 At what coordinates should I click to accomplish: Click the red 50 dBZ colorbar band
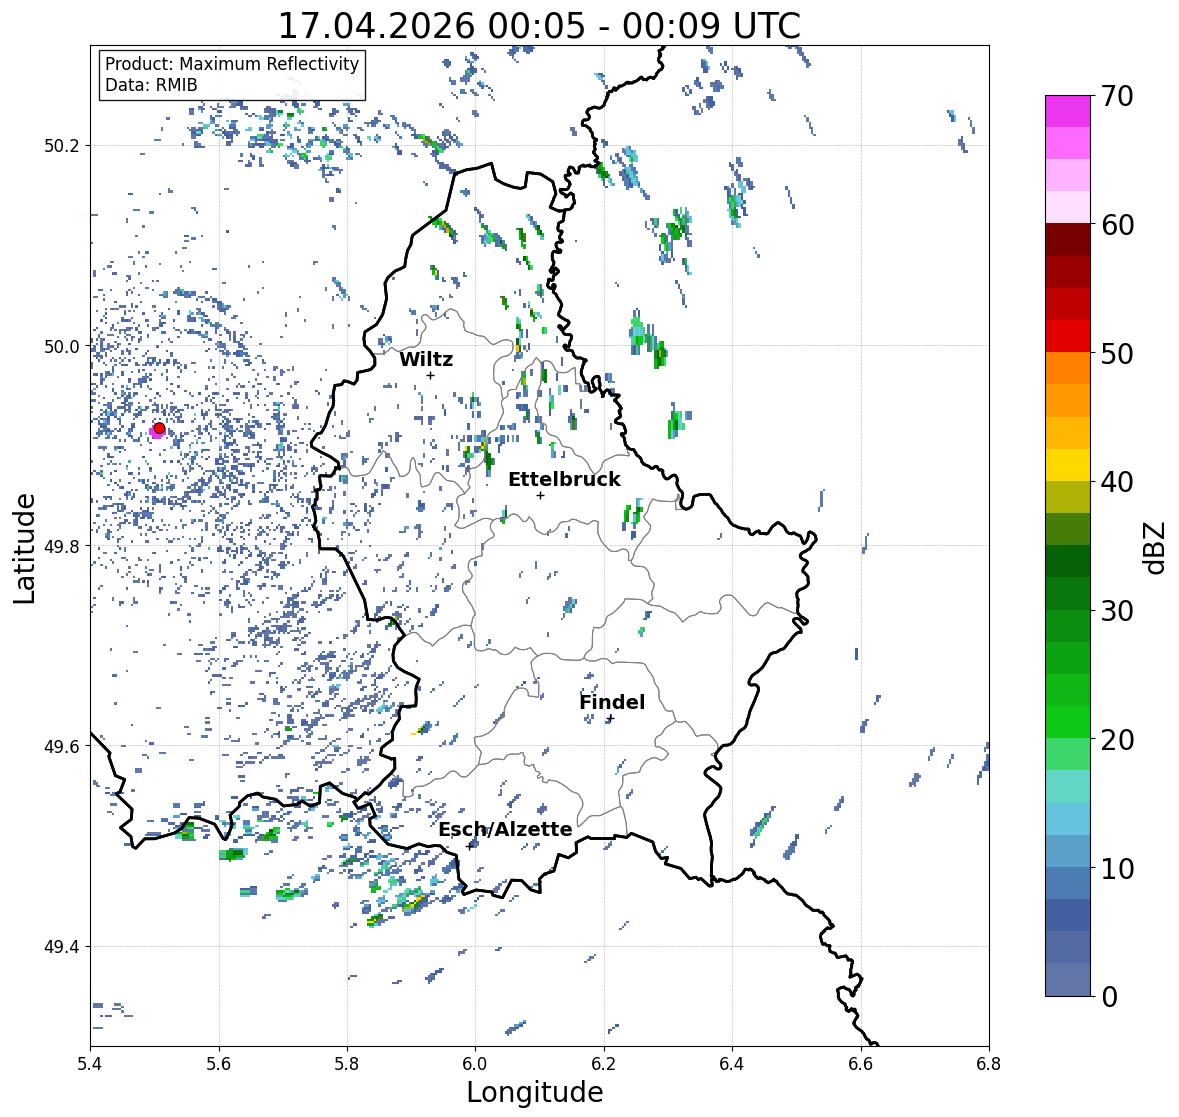[1068, 336]
